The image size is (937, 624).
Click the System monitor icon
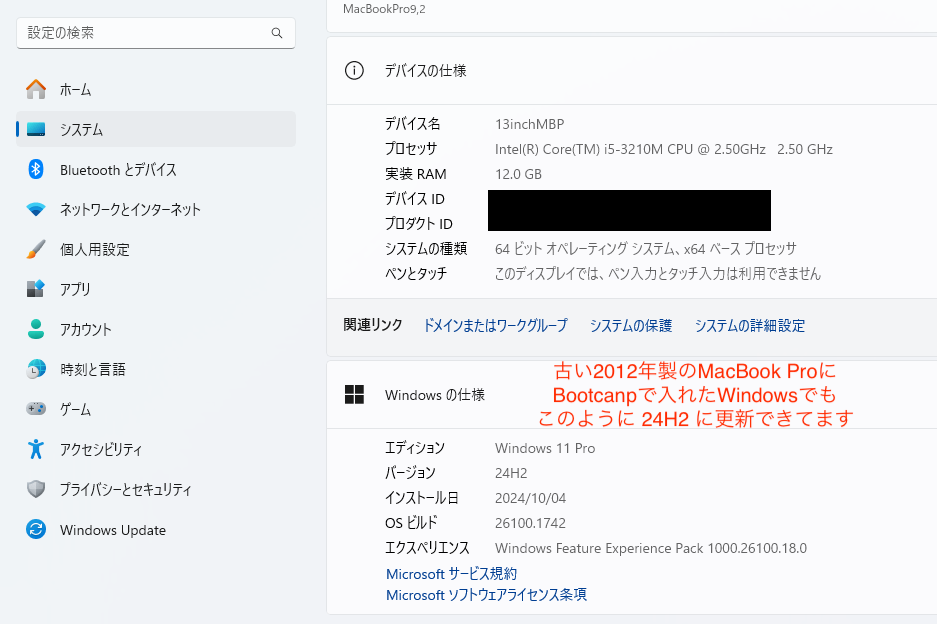pos(36,129)
